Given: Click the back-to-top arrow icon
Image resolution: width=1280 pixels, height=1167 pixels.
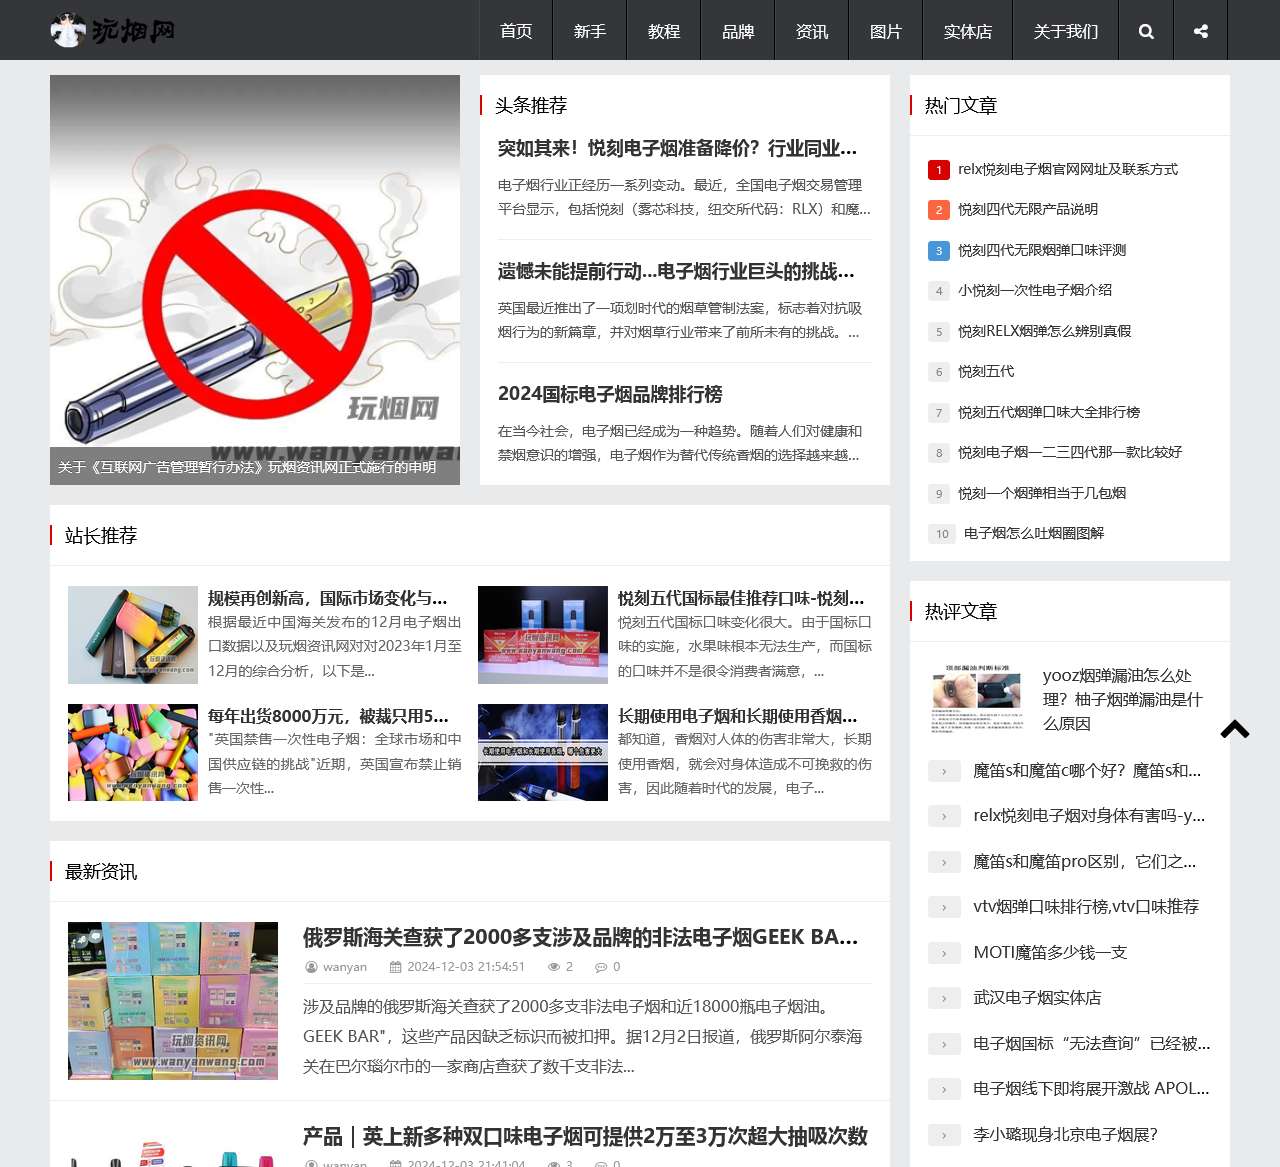Looking at the screenshot, I should tap(1235, 729).
